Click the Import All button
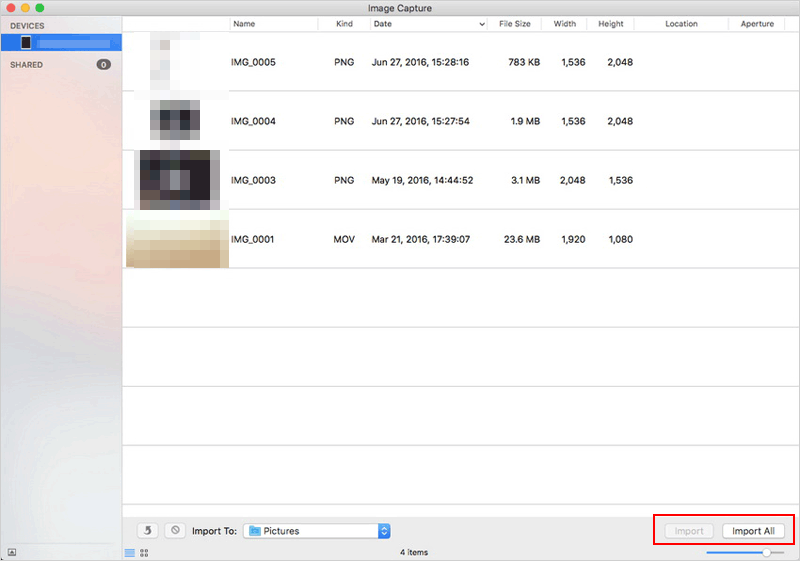The height and width of the screenshot is (561, 800). (x=753, y=531)
